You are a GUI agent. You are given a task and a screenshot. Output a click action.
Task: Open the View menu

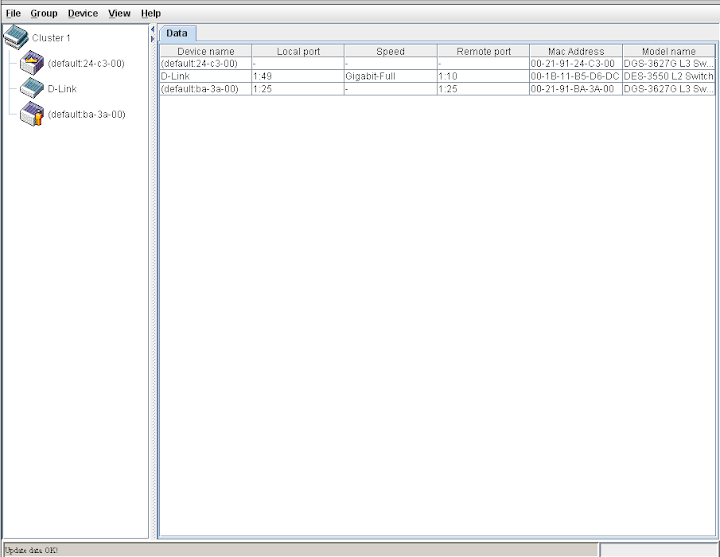click(x=119, y=14)
